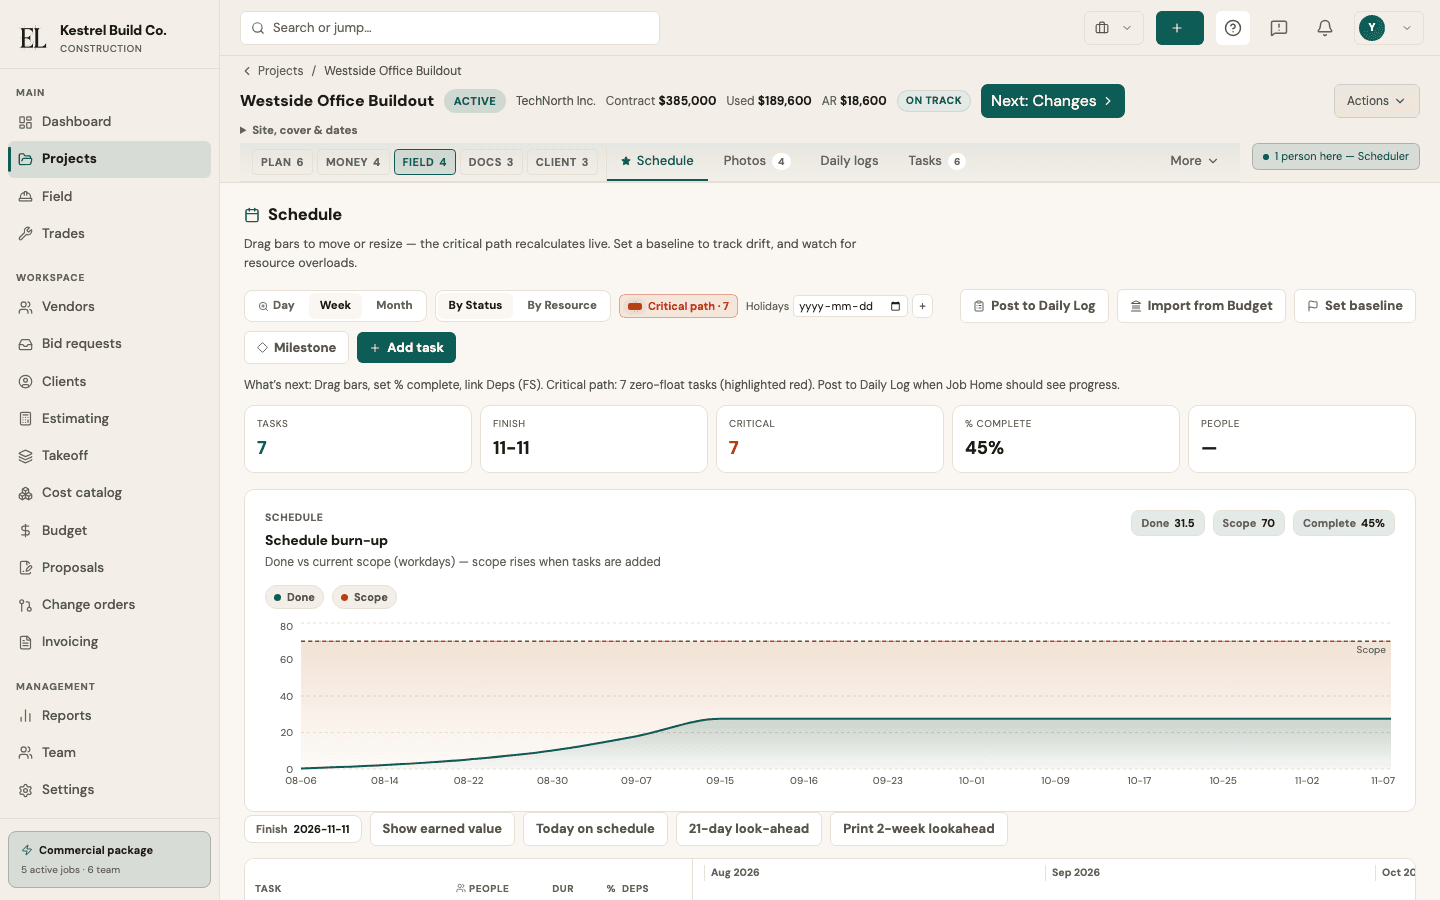Toggle the Critical path highlight
The width and height of the screenshot is (1440, 900).
(x=678, y=306)
